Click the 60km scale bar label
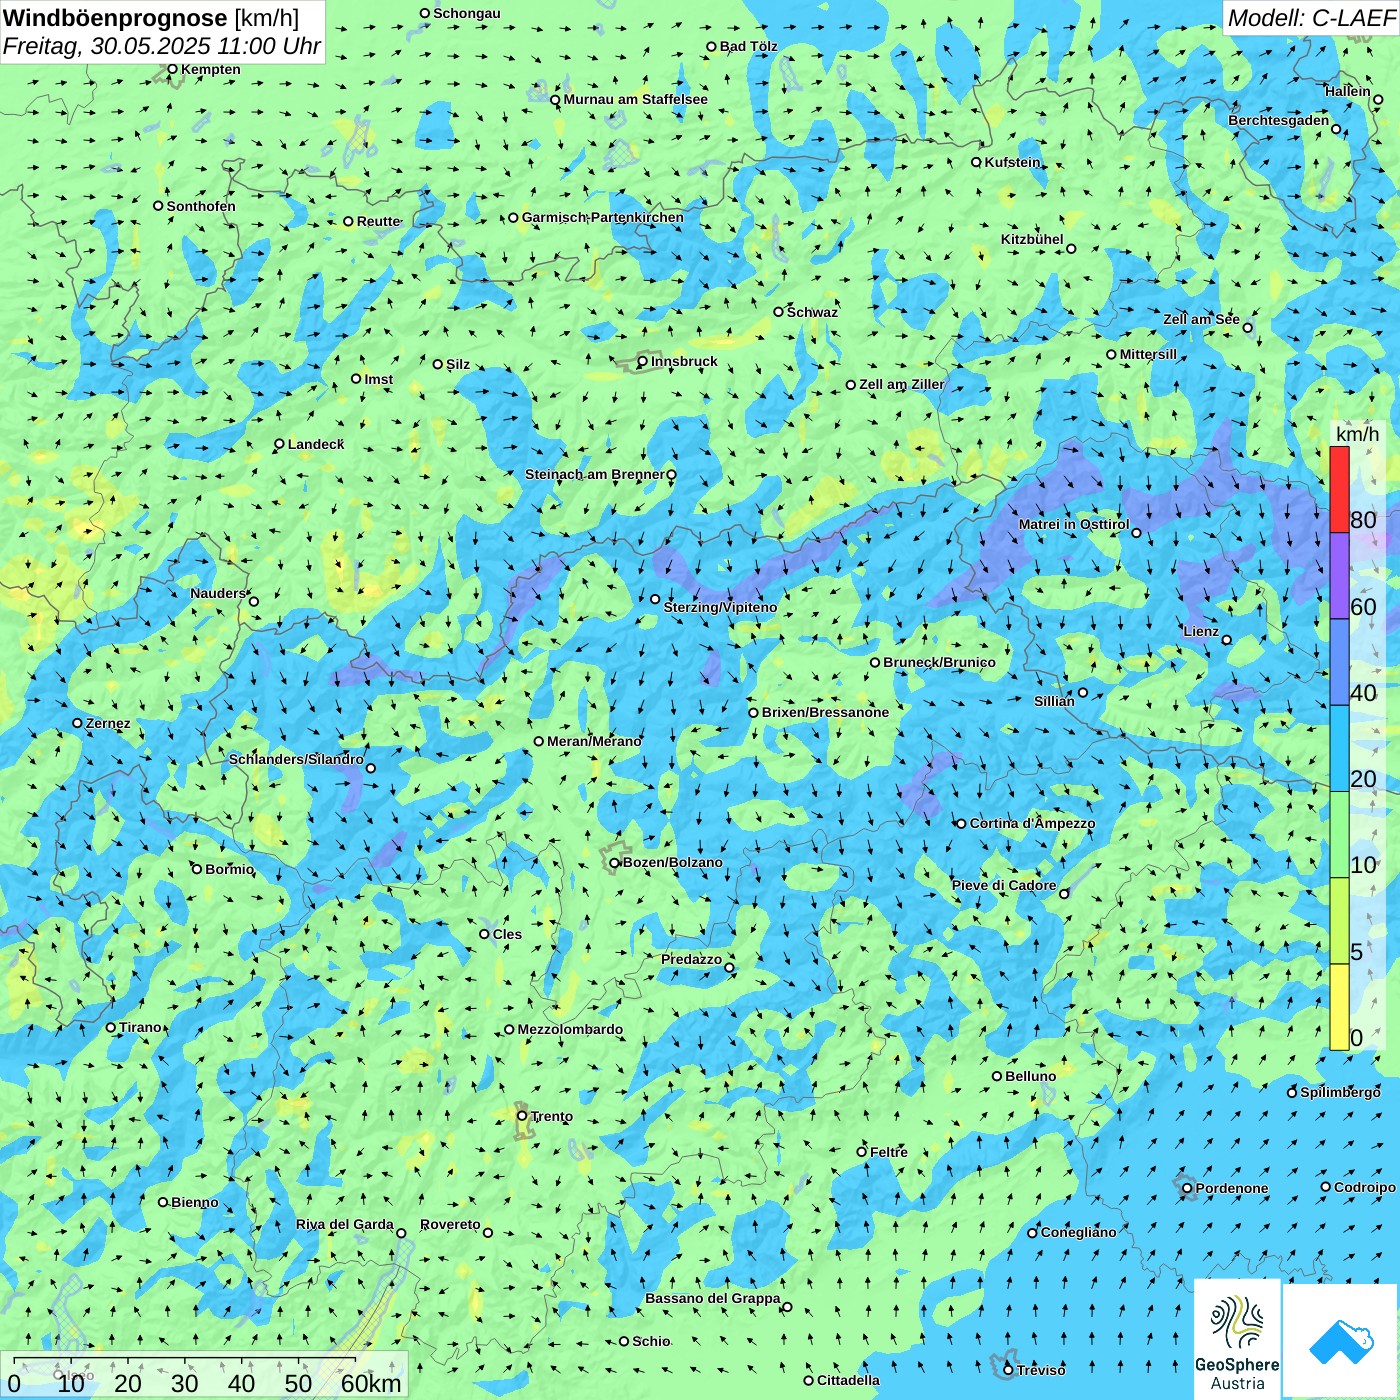 coord(371,1383)
